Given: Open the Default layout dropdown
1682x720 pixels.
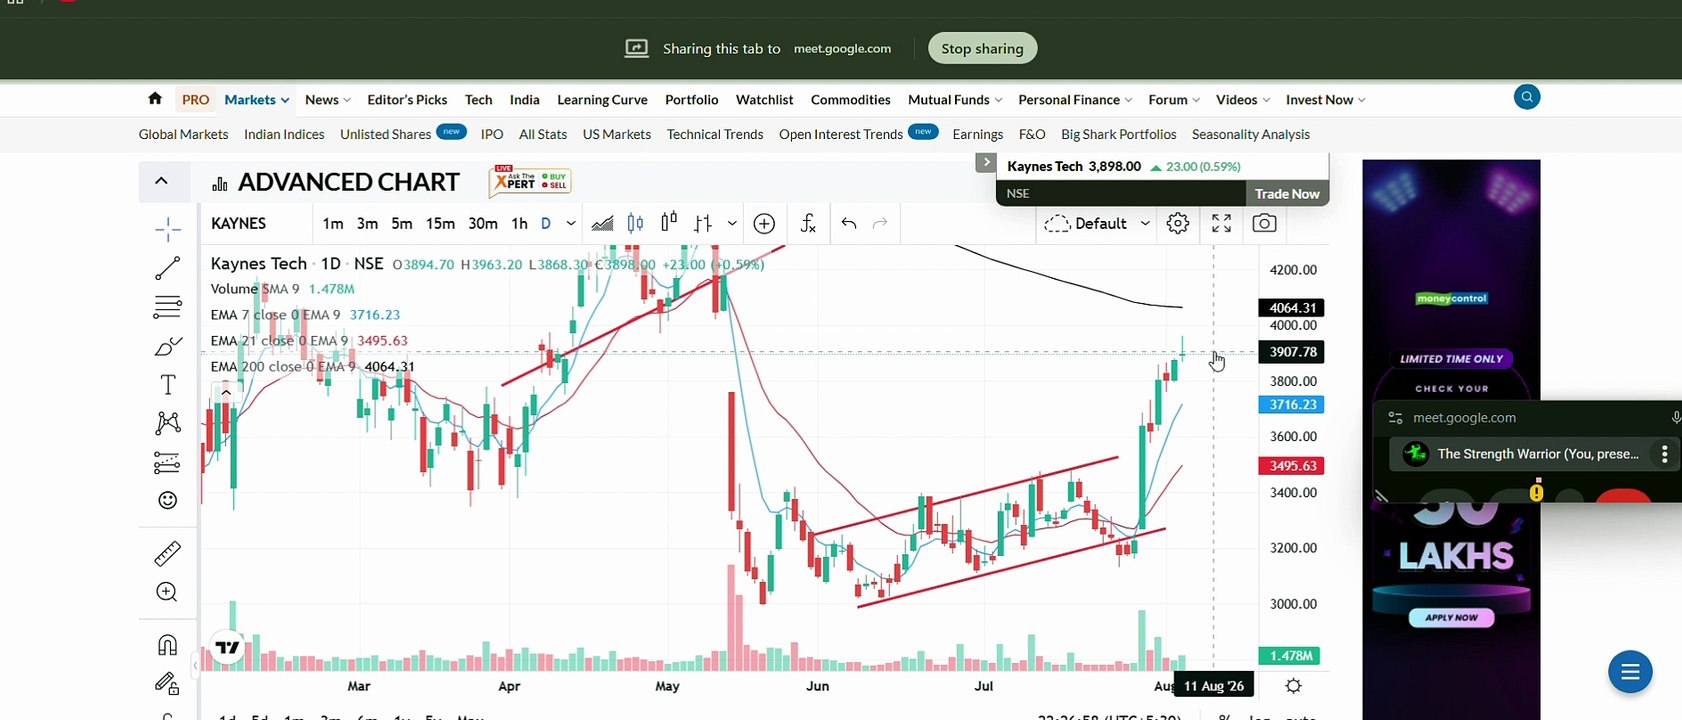Looking at the screenshot, I should click(x=1096, y=223).
